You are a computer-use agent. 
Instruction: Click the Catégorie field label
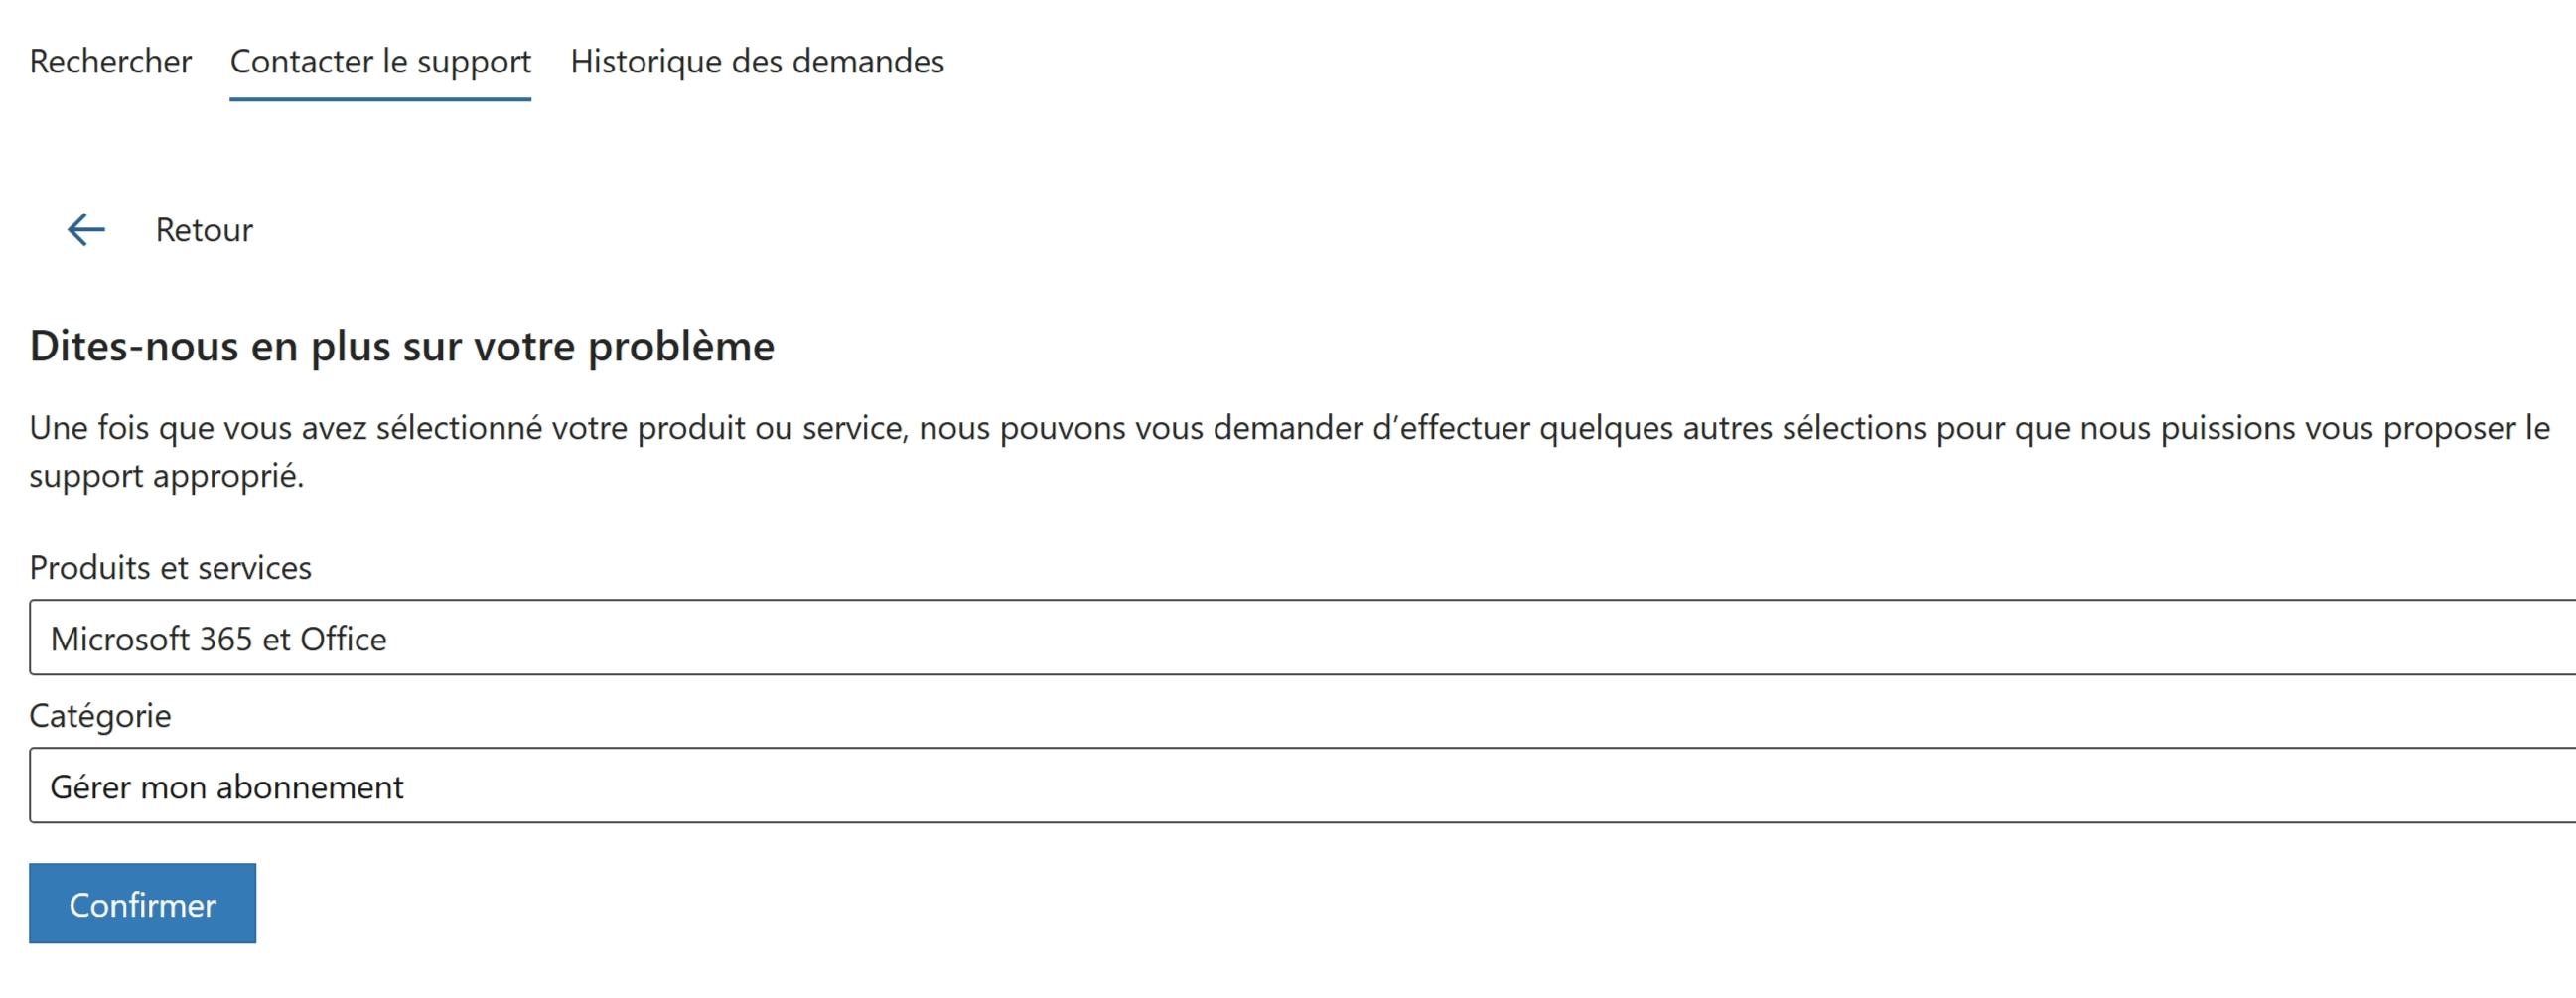tap(100, 716)
